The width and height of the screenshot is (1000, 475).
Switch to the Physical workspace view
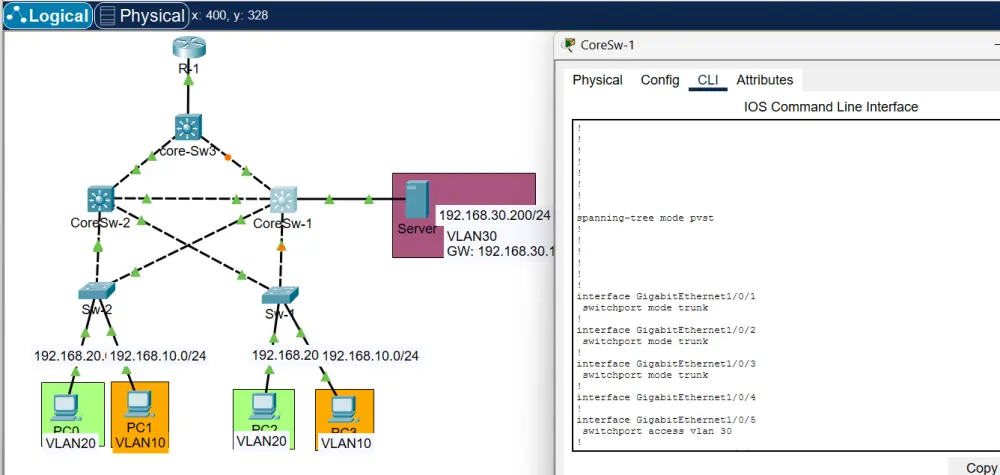pyautogui.click(x=142, y=15)
